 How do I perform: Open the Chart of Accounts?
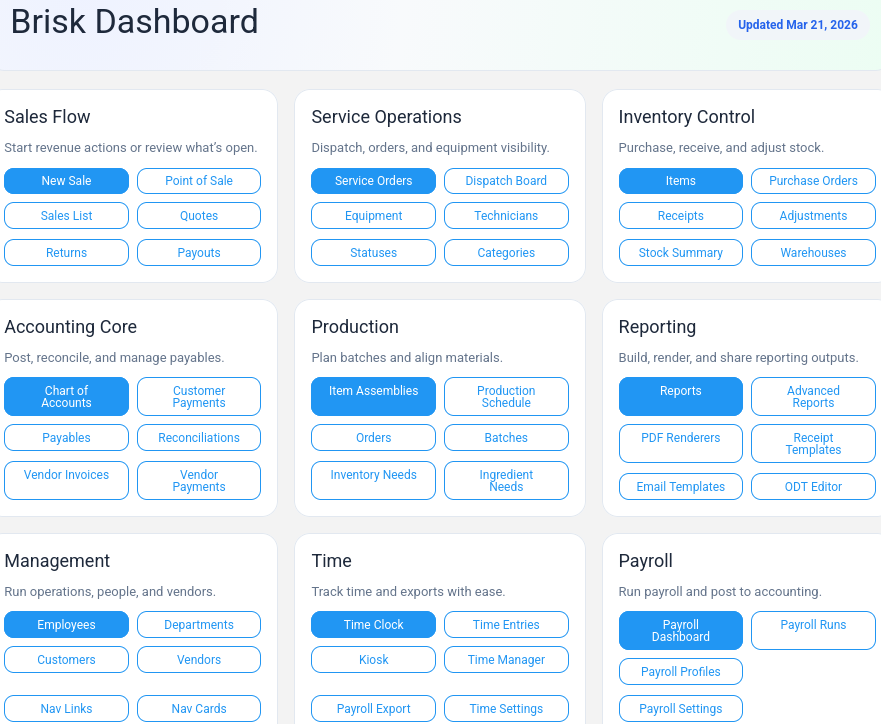[66, 396]
